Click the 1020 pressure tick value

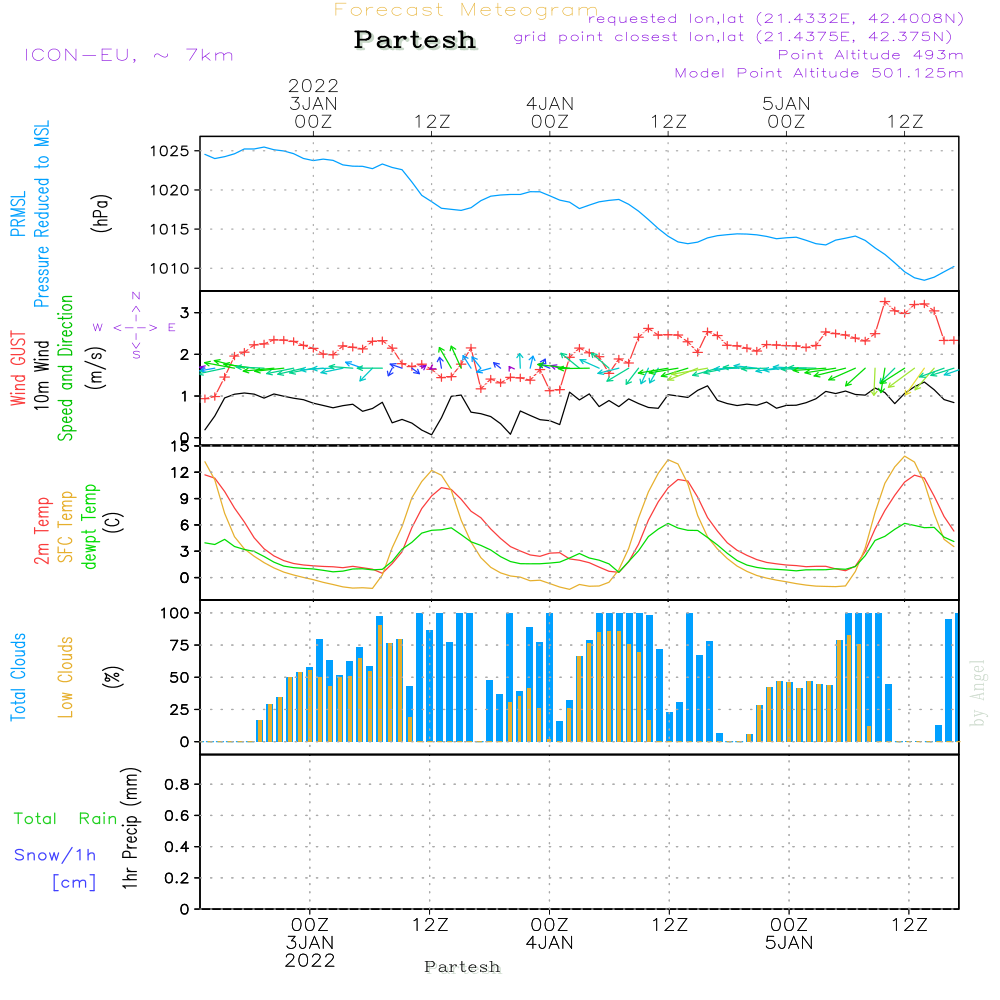click(170, 190)
